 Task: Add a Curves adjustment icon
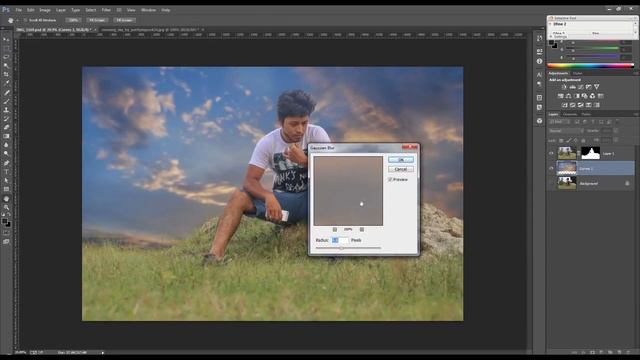(x=580, y=87)
